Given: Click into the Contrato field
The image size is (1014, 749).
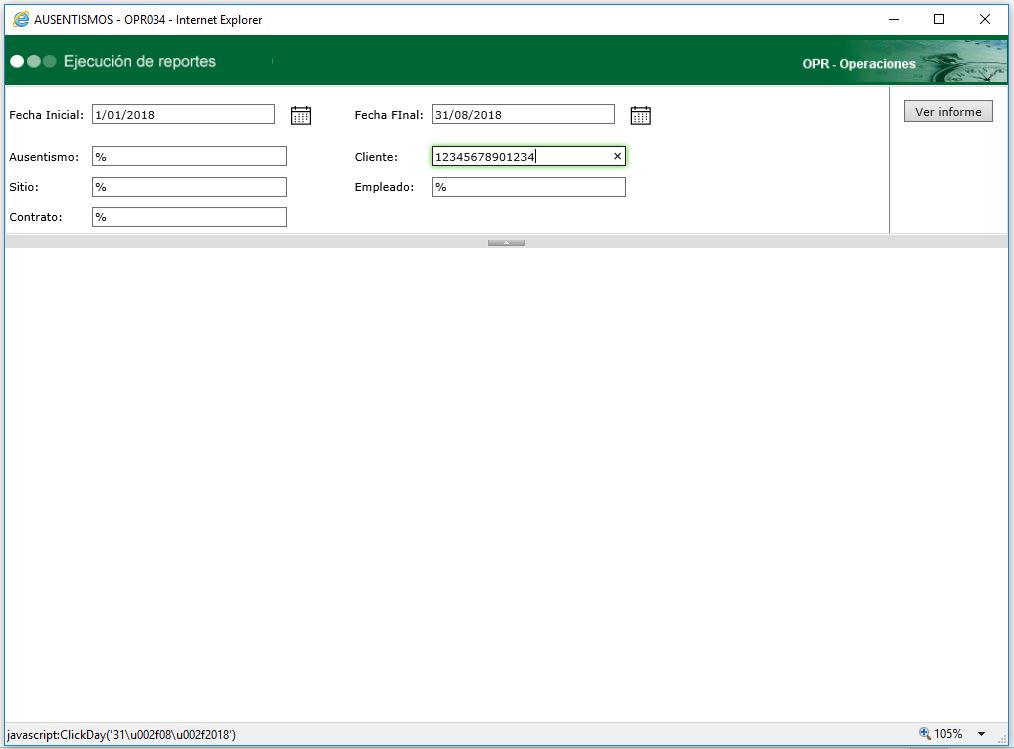Looking at the screenshot, I should coord(189,217).
